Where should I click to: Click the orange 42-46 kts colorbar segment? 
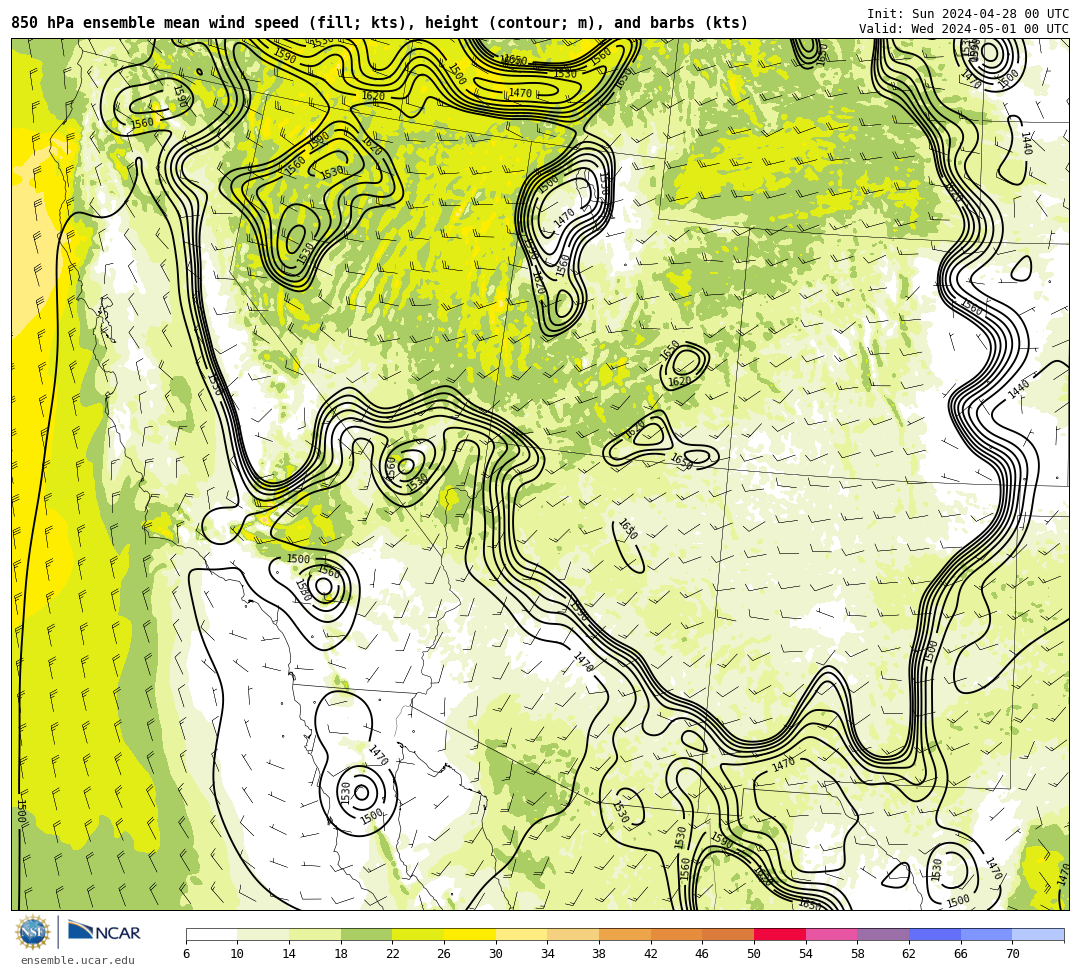pyautogui.click(x=676, y=934)
